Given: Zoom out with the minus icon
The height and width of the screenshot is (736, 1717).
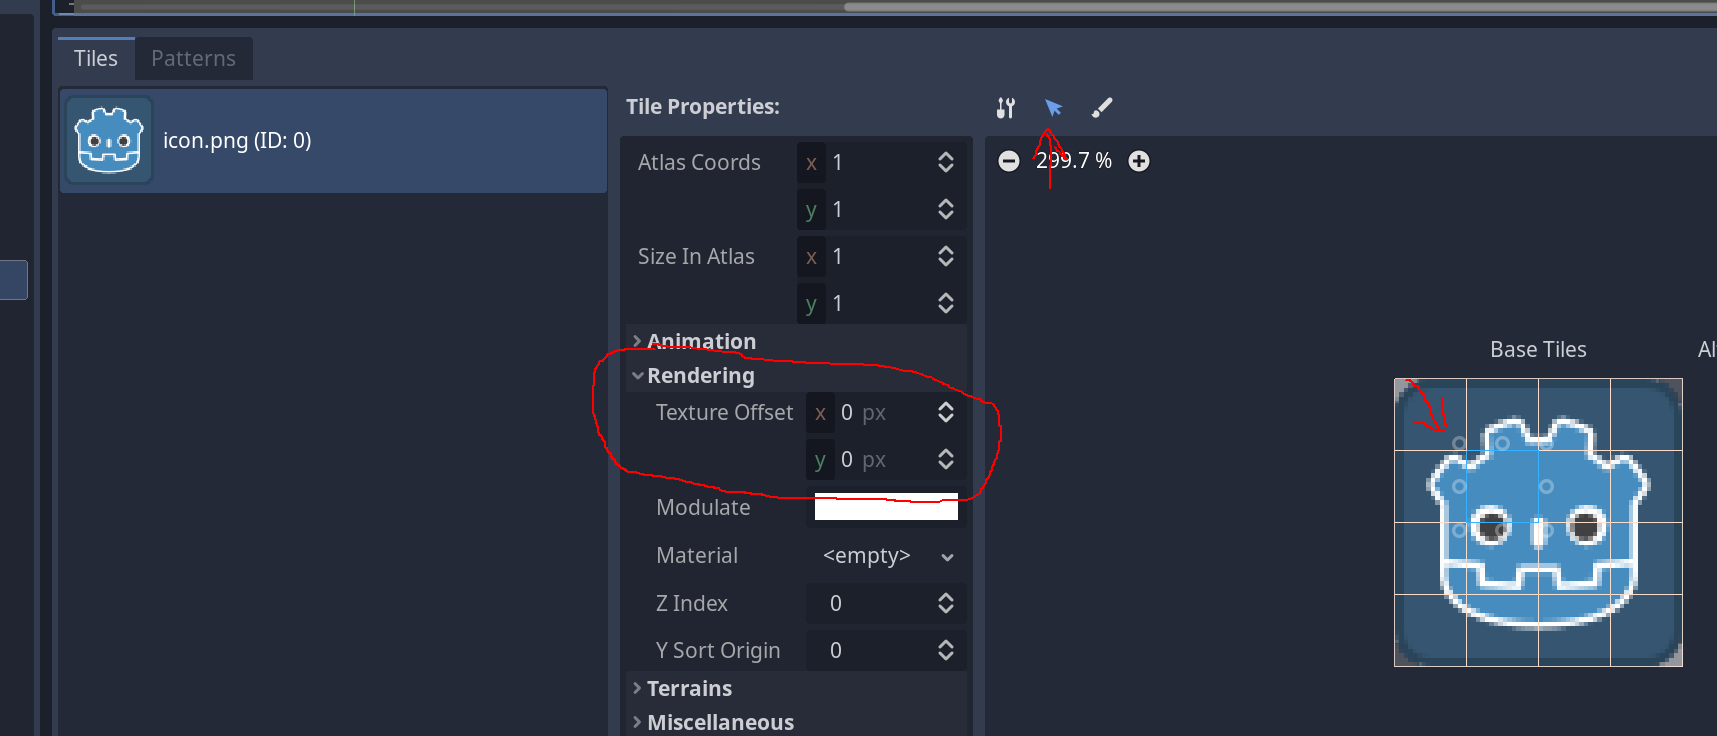Looking at the screenshot, I should [1009, 160].
